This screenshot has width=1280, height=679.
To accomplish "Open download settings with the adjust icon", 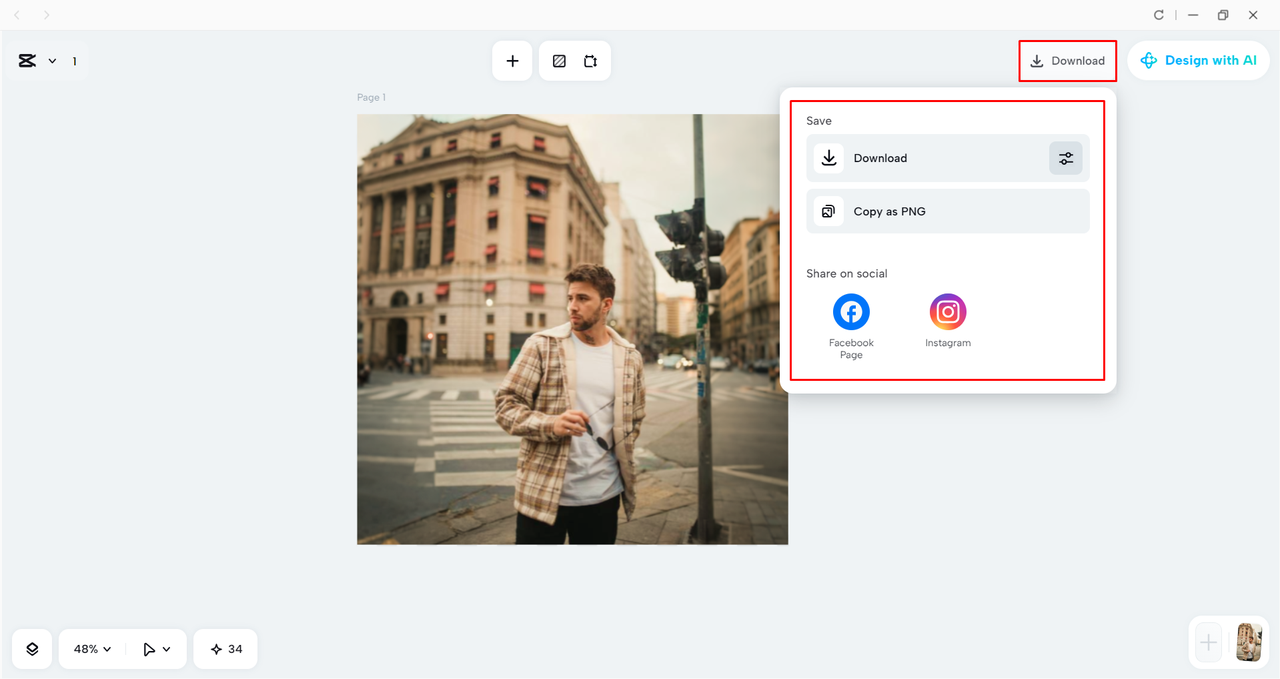I will [x=1064, y=158].
